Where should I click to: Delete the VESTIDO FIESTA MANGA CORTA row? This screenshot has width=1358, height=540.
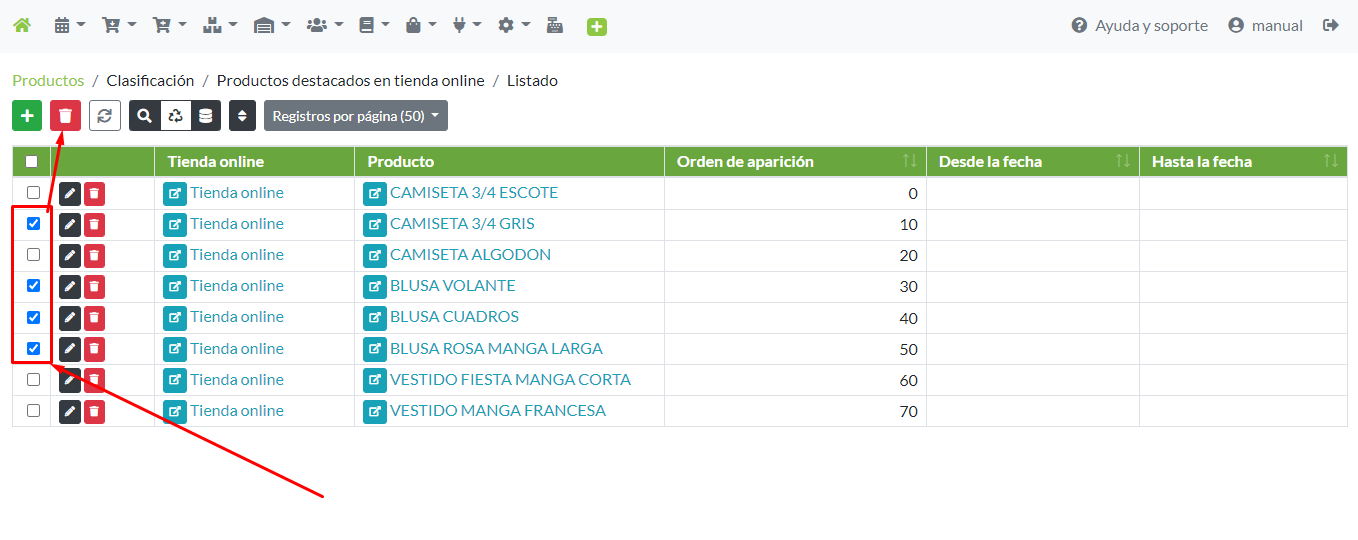coord(94,380)
